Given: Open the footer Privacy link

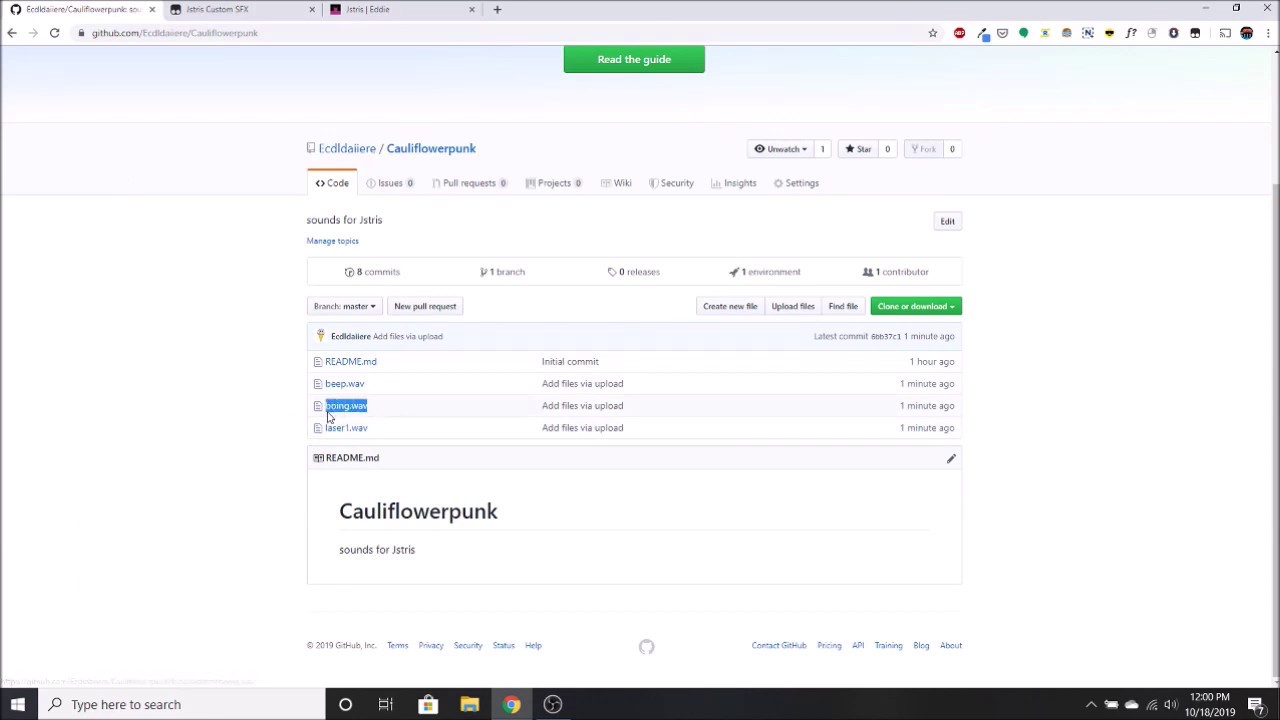Looking at the screenshot, I should tap(431, 646).
